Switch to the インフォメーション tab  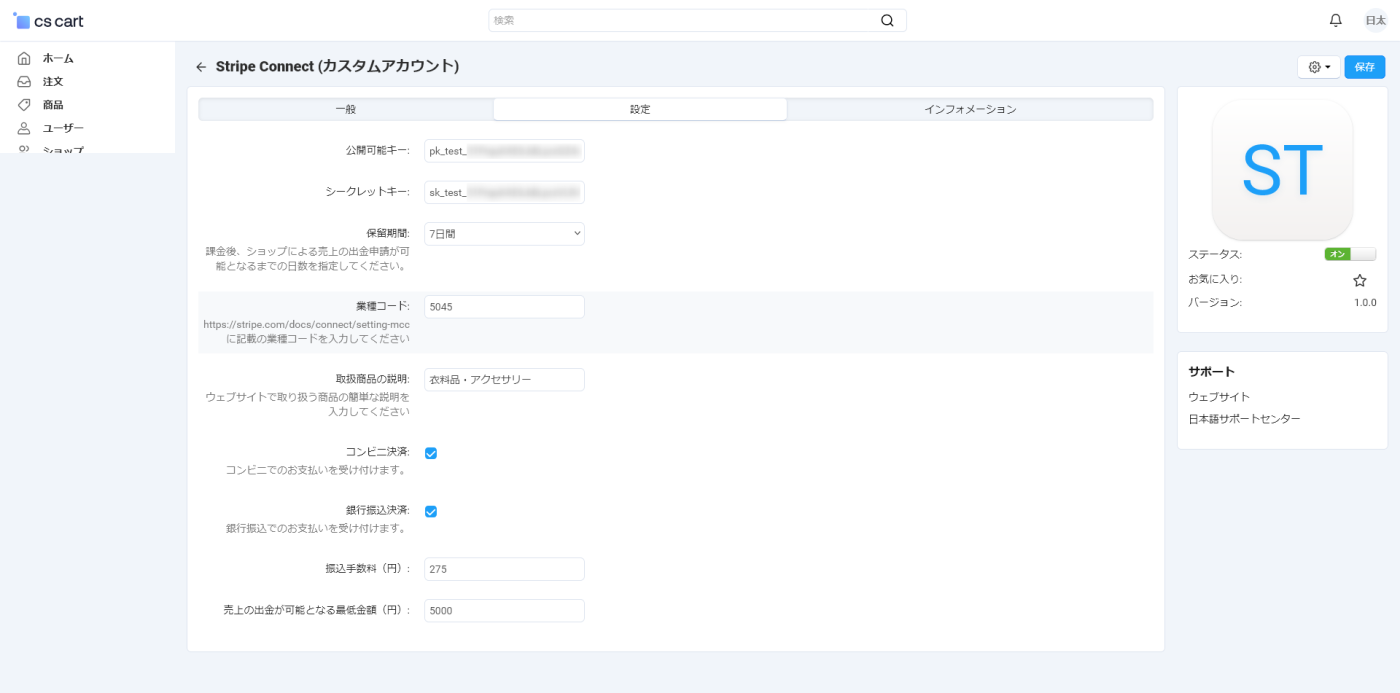pyautogui.click(x=969, y=109)
